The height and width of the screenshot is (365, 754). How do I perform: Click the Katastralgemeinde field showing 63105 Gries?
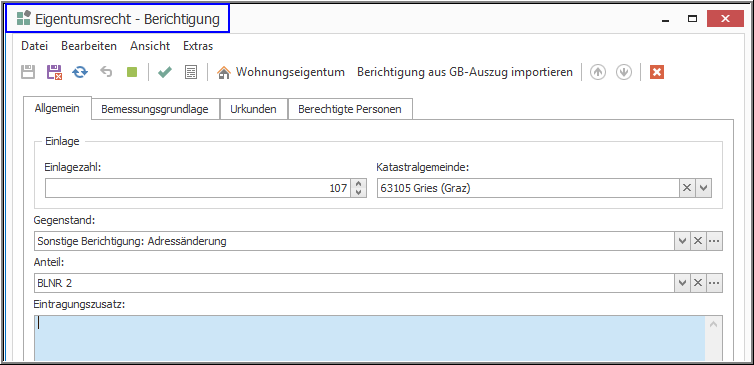[528, 188]
